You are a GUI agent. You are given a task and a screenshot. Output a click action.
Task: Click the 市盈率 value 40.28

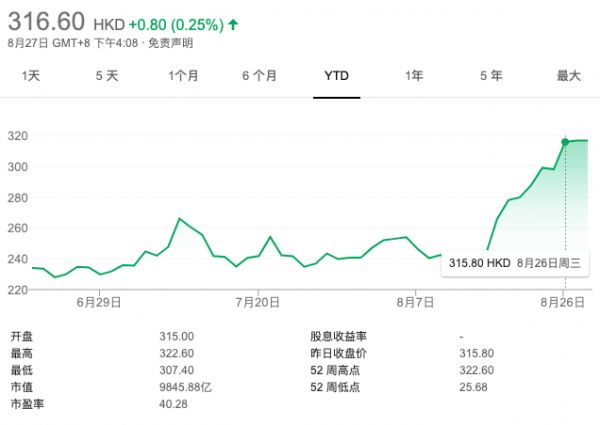[x=173, y=403]
